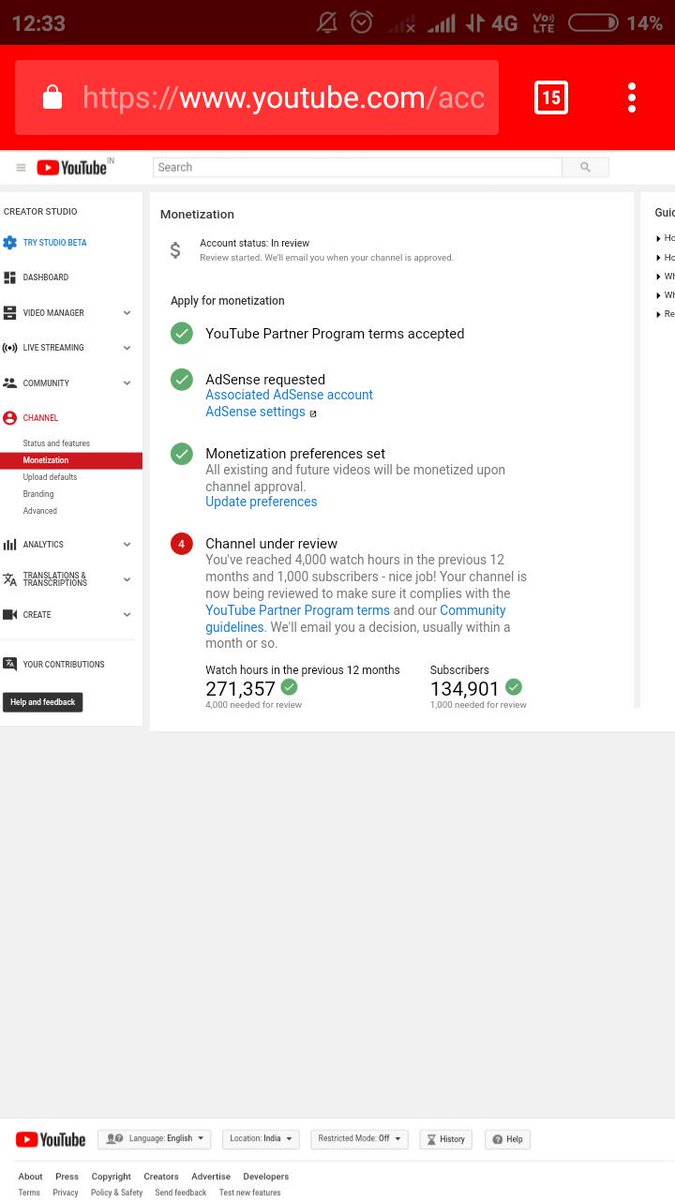Click checkmark next to 134,901 subscribers
The image size is (675, 1200).
[514, 687]
